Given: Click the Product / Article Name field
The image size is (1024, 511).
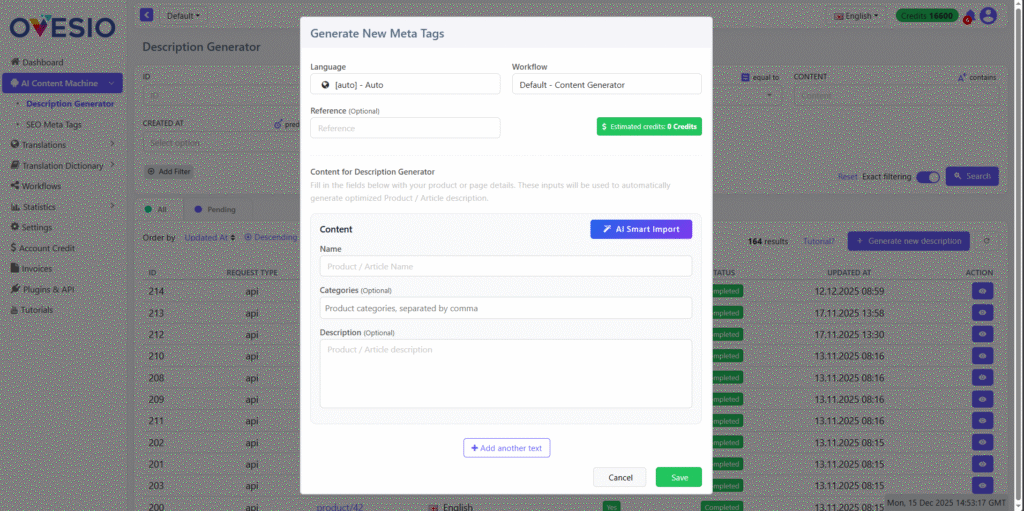Looking at the screenshot, I should [505, 266].
